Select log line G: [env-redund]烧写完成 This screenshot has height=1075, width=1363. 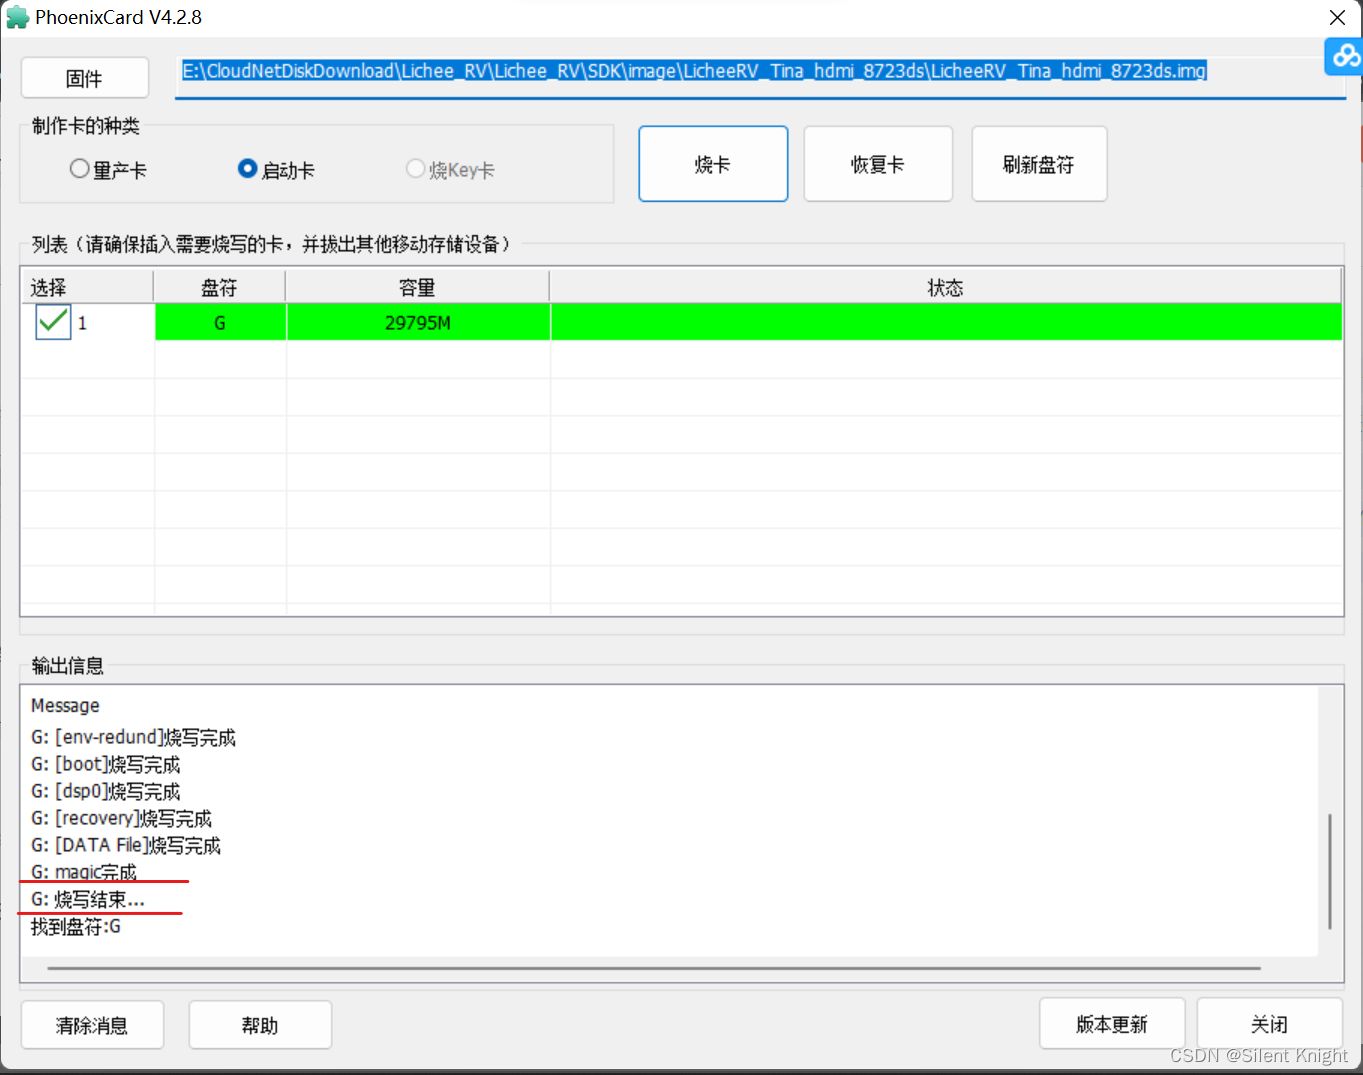[133, 737]
